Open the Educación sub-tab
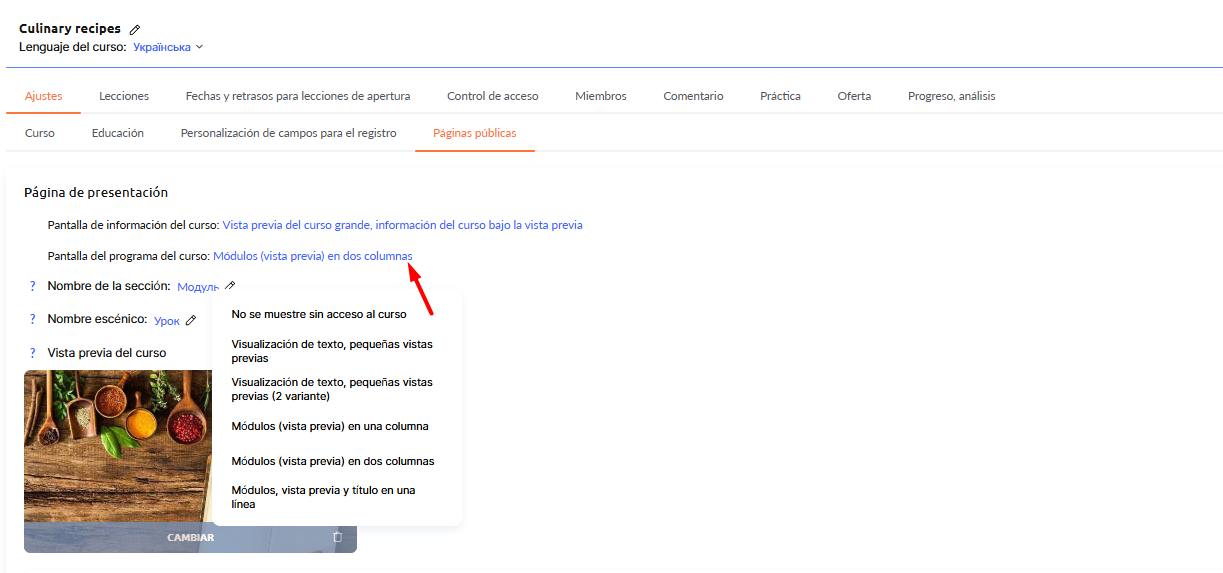Image resolution: width=1223 pixels, height=573 pixels. 118,133
